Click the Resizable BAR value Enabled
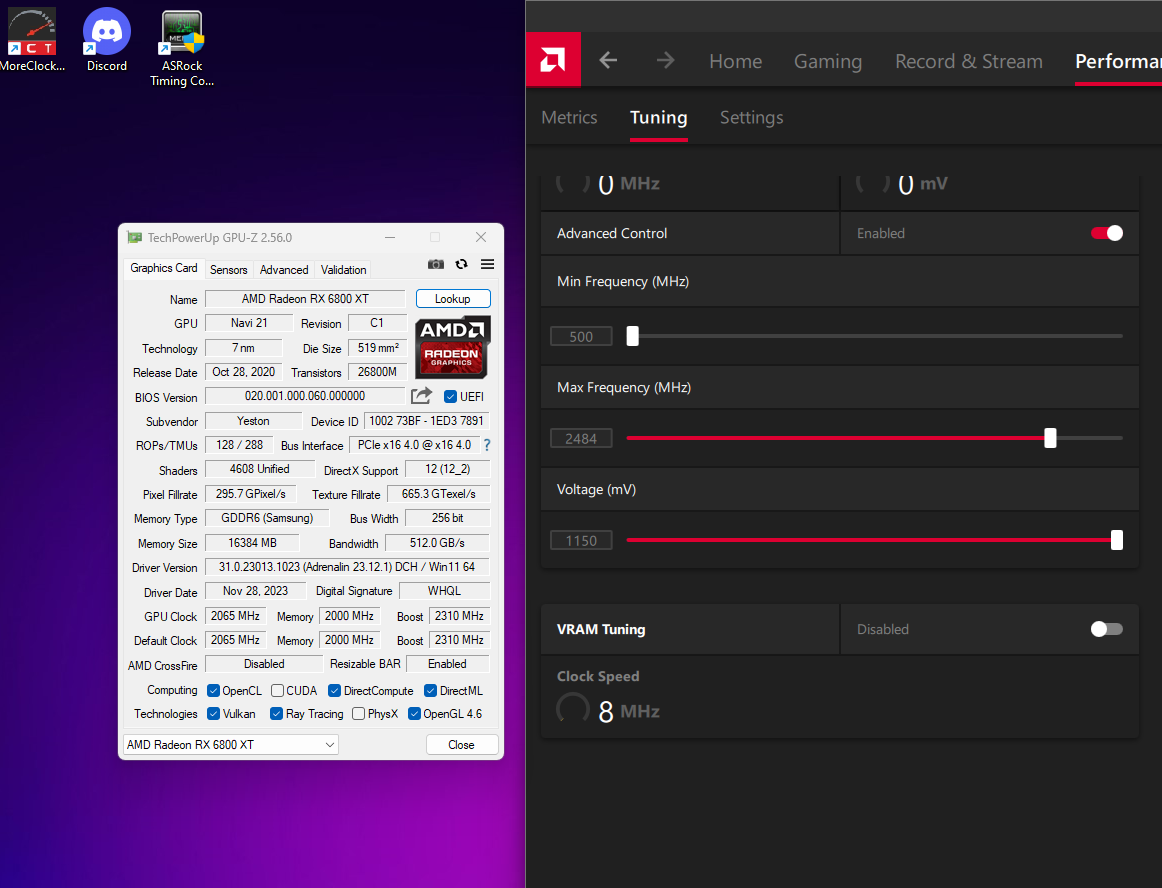Viewport: 1162px width, 888px height. 448,664
